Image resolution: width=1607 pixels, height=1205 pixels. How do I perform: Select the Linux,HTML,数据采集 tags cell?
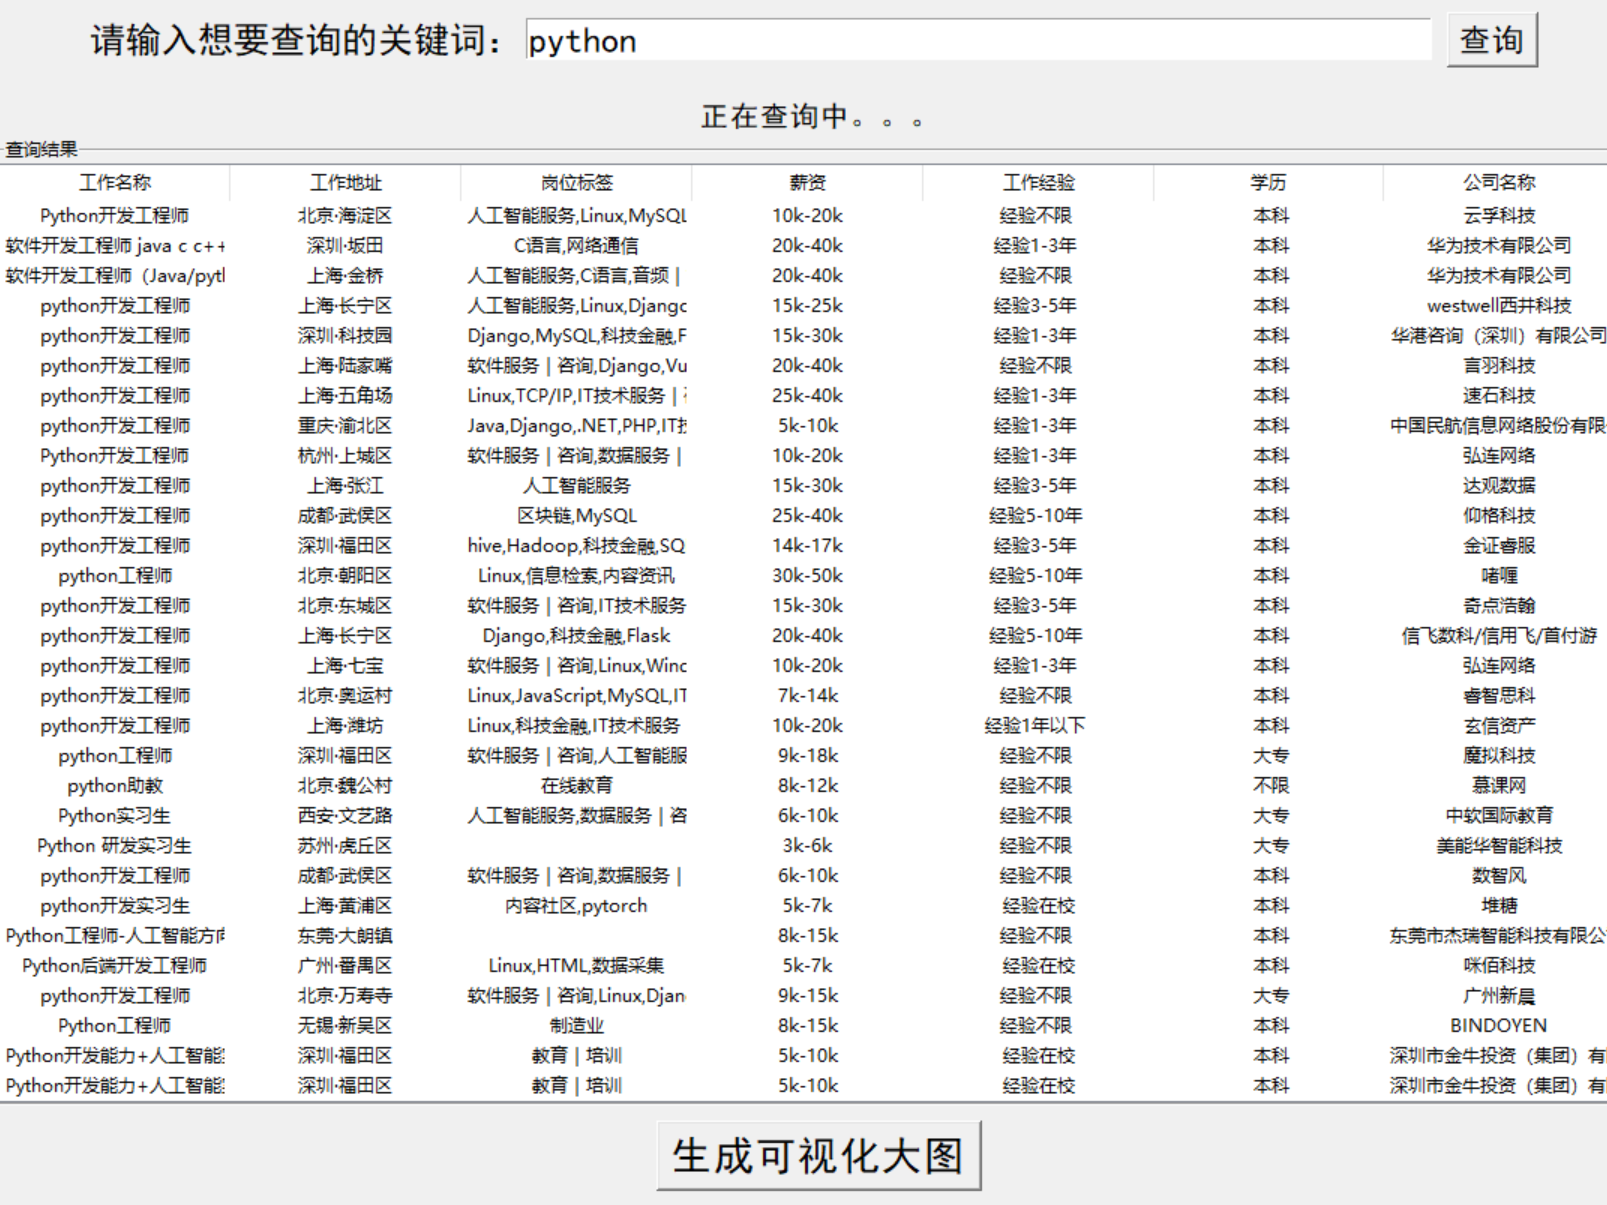tap(576, 965)
